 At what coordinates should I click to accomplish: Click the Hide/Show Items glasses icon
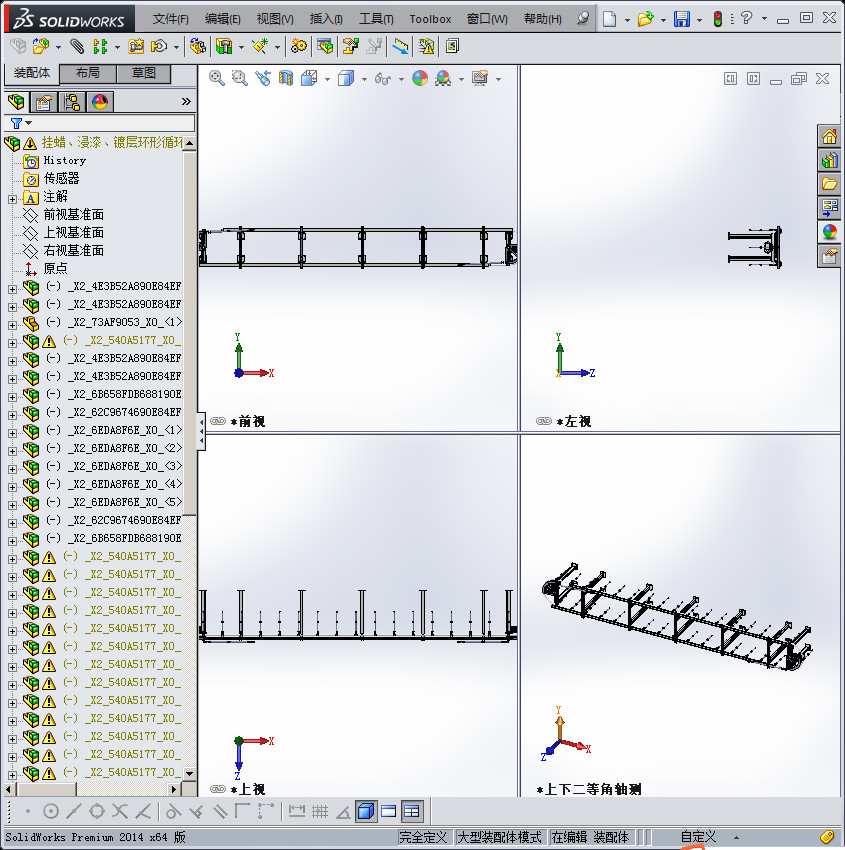click(383, 79)
